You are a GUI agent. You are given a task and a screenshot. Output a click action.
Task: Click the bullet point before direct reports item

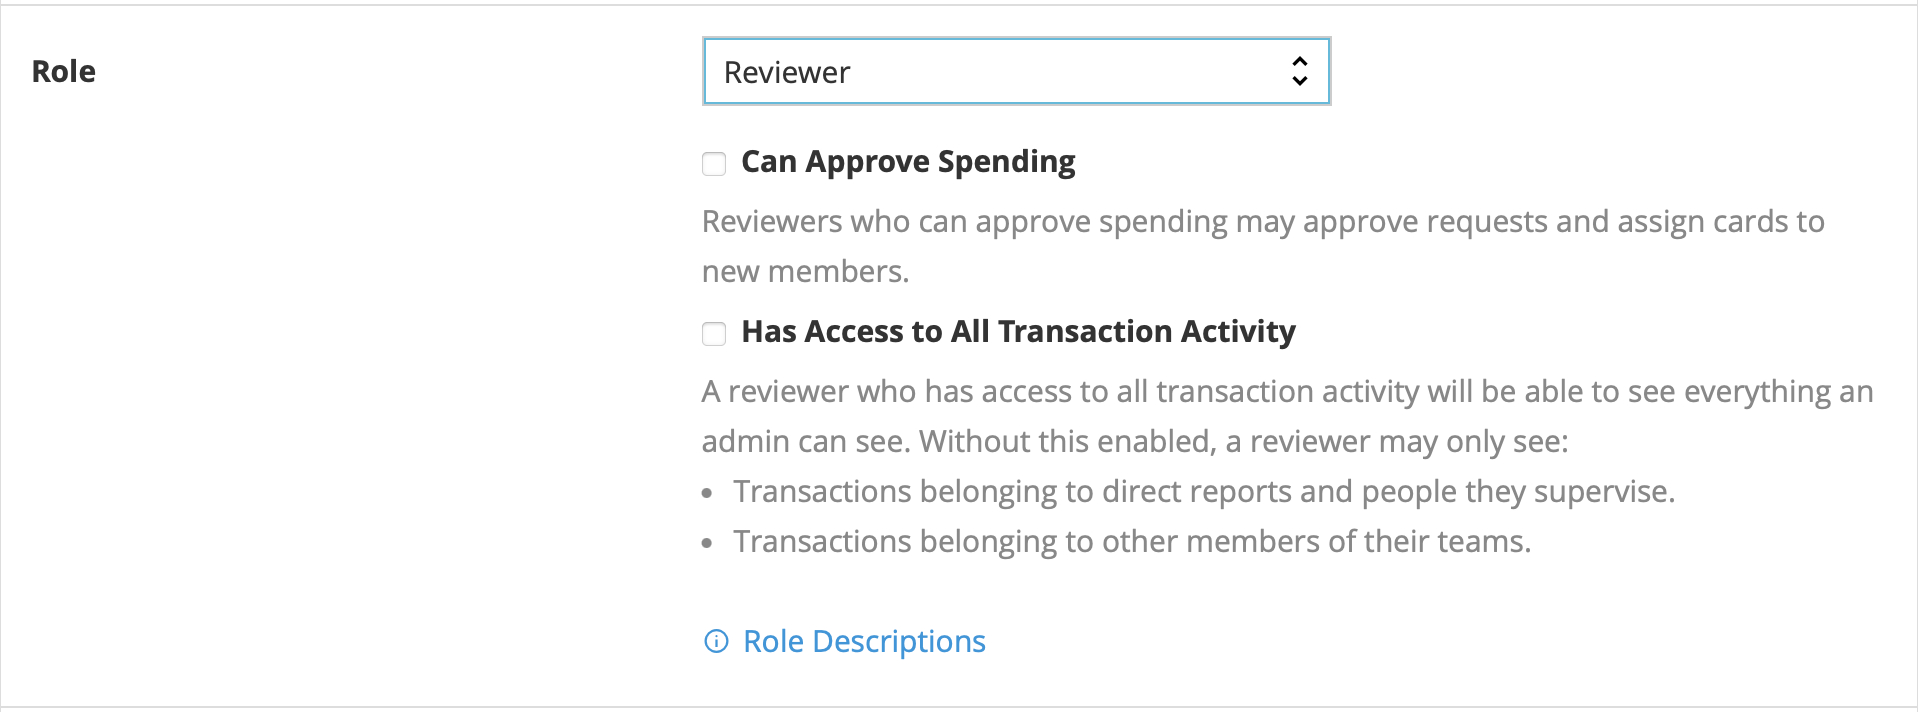coord(708,492)
